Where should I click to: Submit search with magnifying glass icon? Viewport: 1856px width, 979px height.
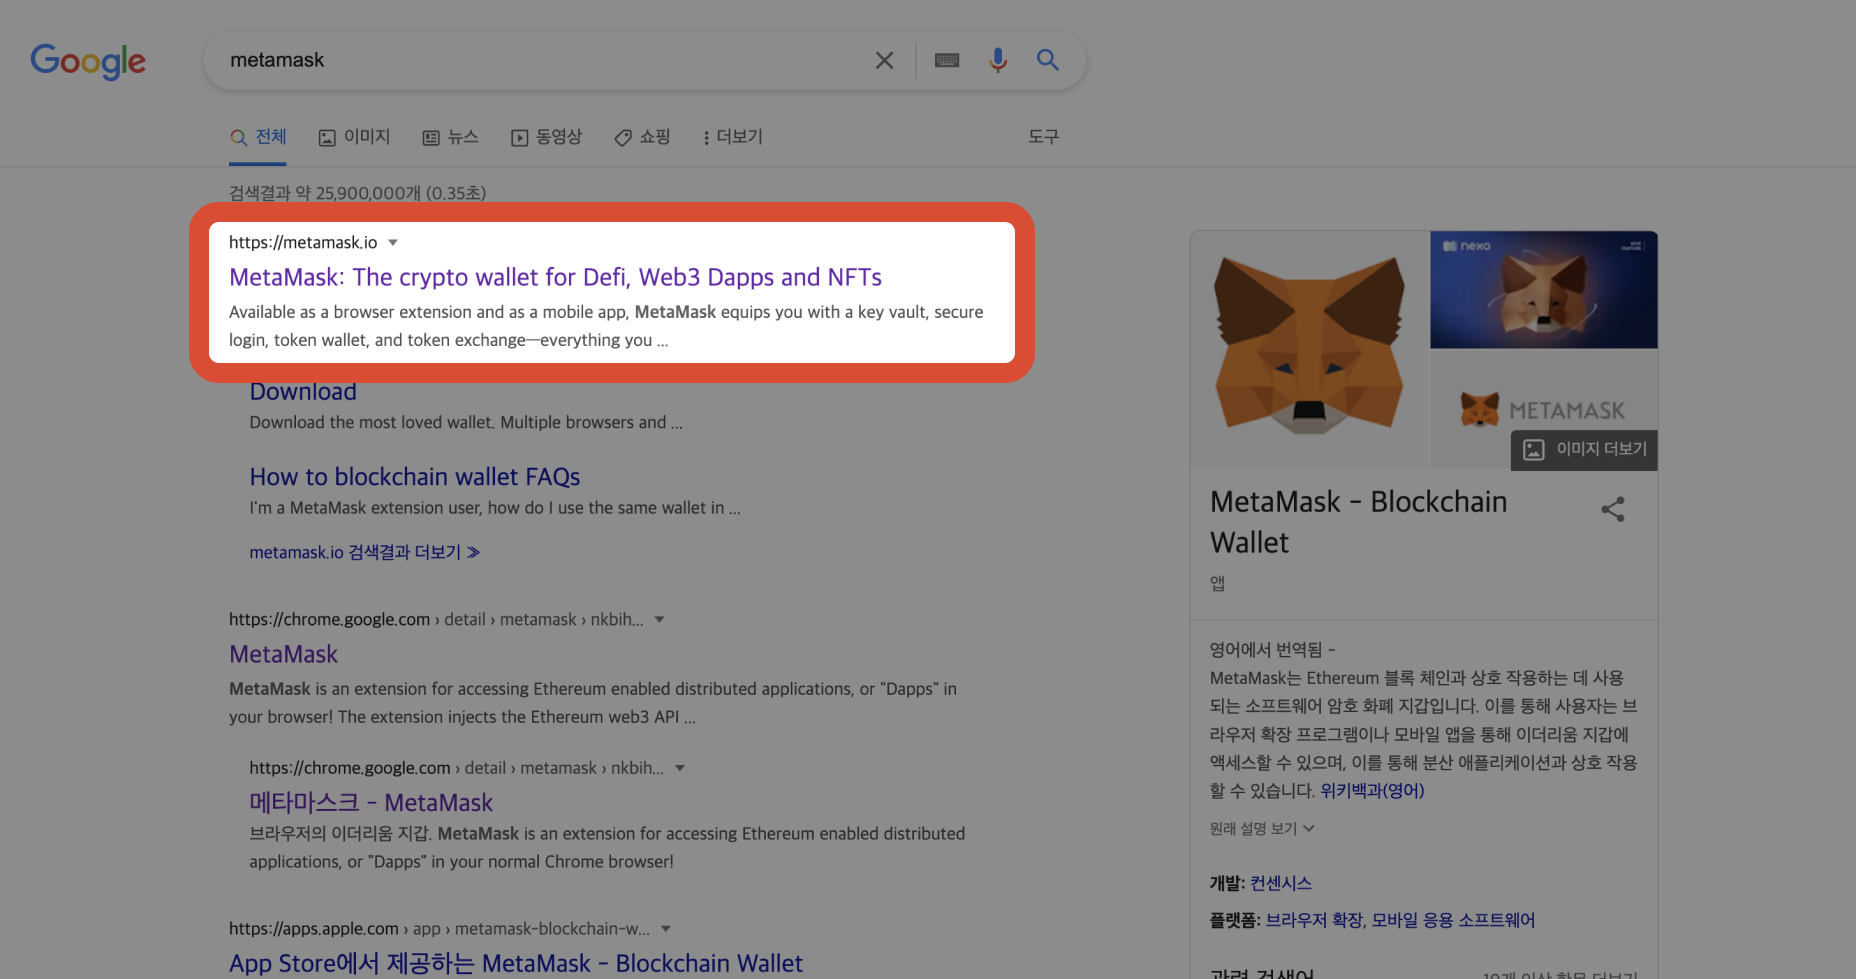click(1047, 60)
